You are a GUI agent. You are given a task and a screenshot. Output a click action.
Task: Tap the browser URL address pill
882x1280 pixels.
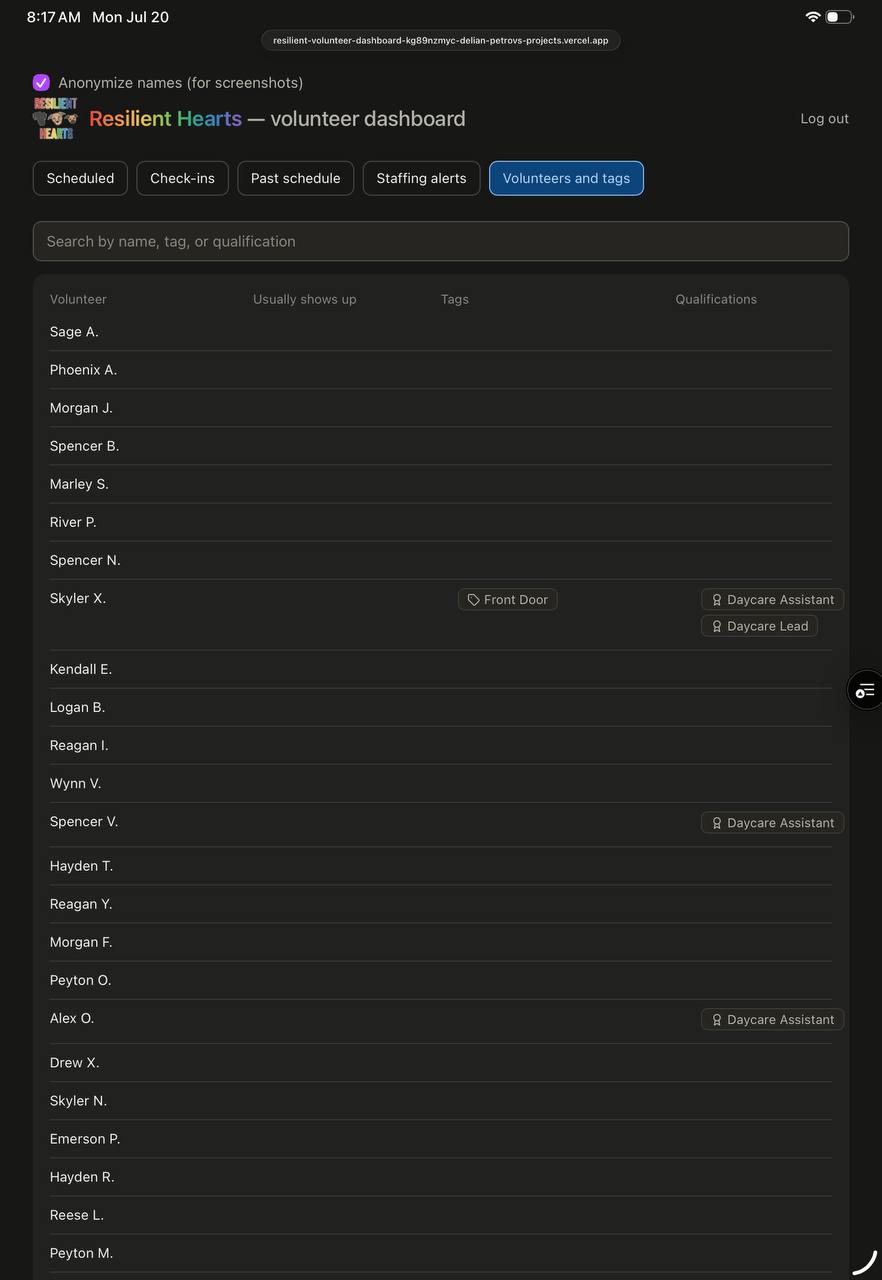(441, 40)
